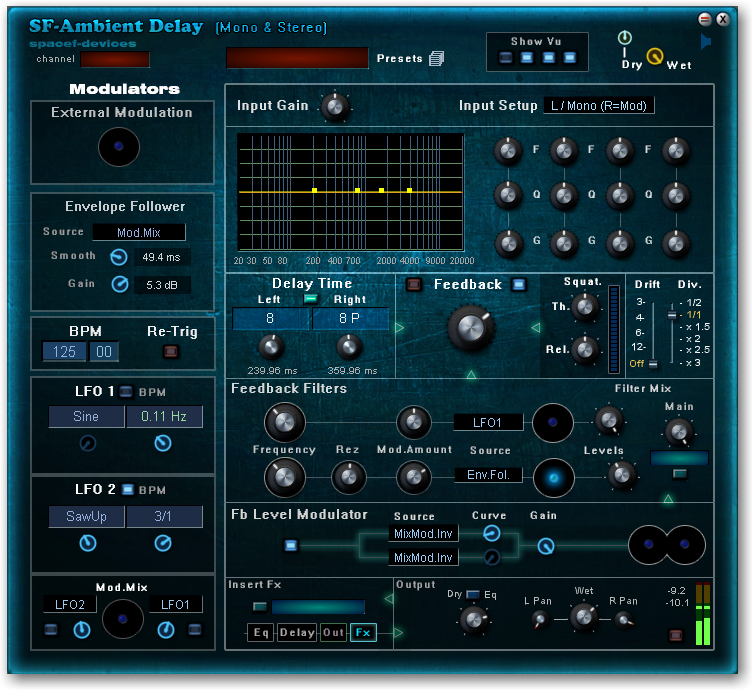Viewport: 753px width, 690px height.
Task: Toggle LFO 1 BPM sync
Action: point(126,391)
